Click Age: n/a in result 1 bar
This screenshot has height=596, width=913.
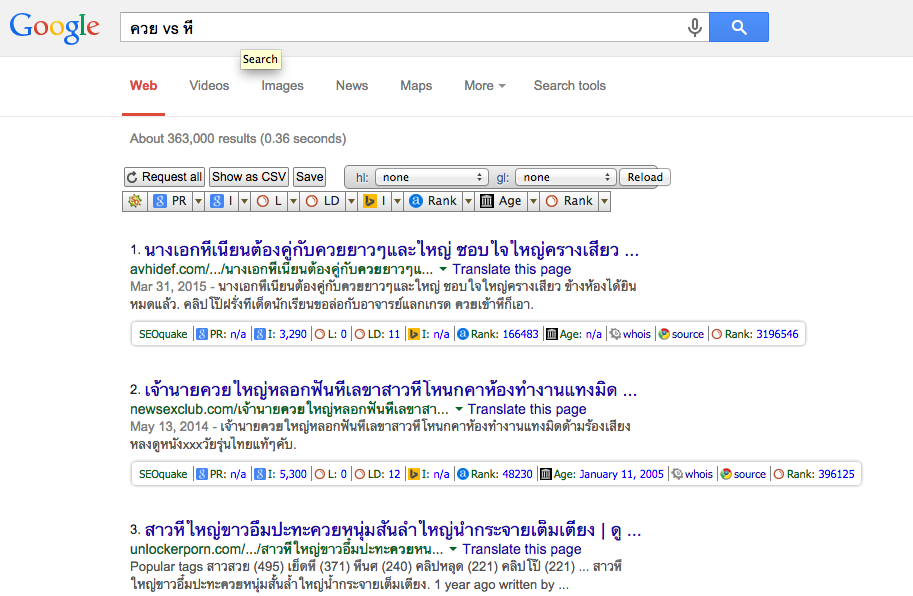(574, 334)
